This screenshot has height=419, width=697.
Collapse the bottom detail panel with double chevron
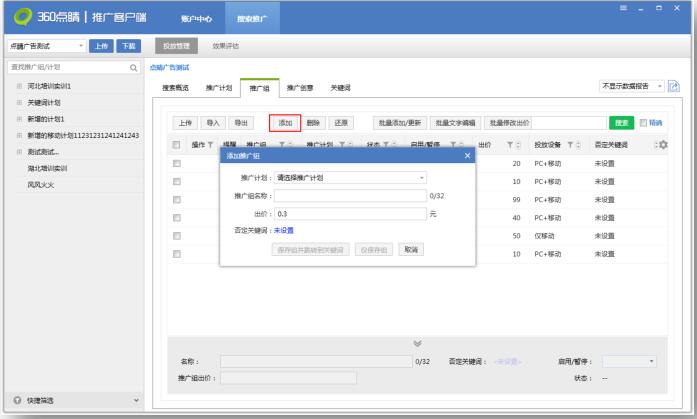(417, 342)
